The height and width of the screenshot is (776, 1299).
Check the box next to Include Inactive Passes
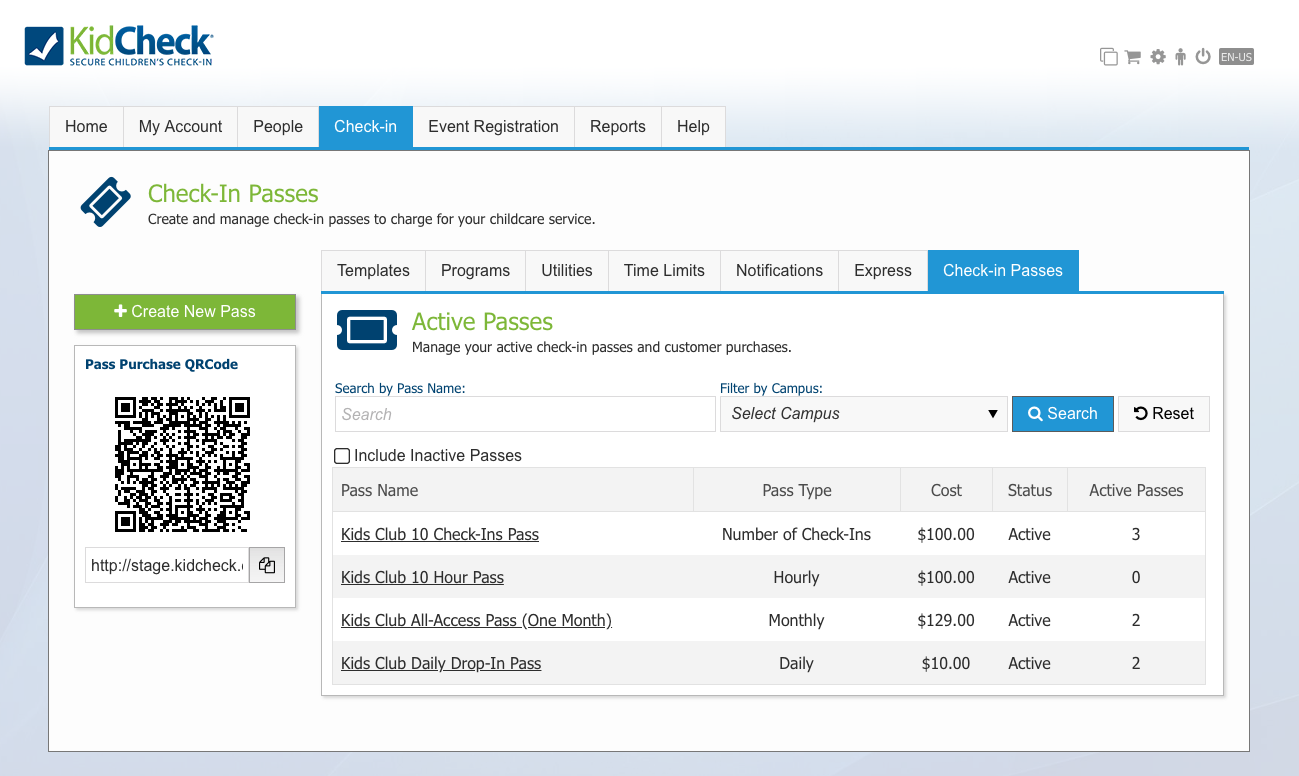pyautogui.click(x=342, y=455)
